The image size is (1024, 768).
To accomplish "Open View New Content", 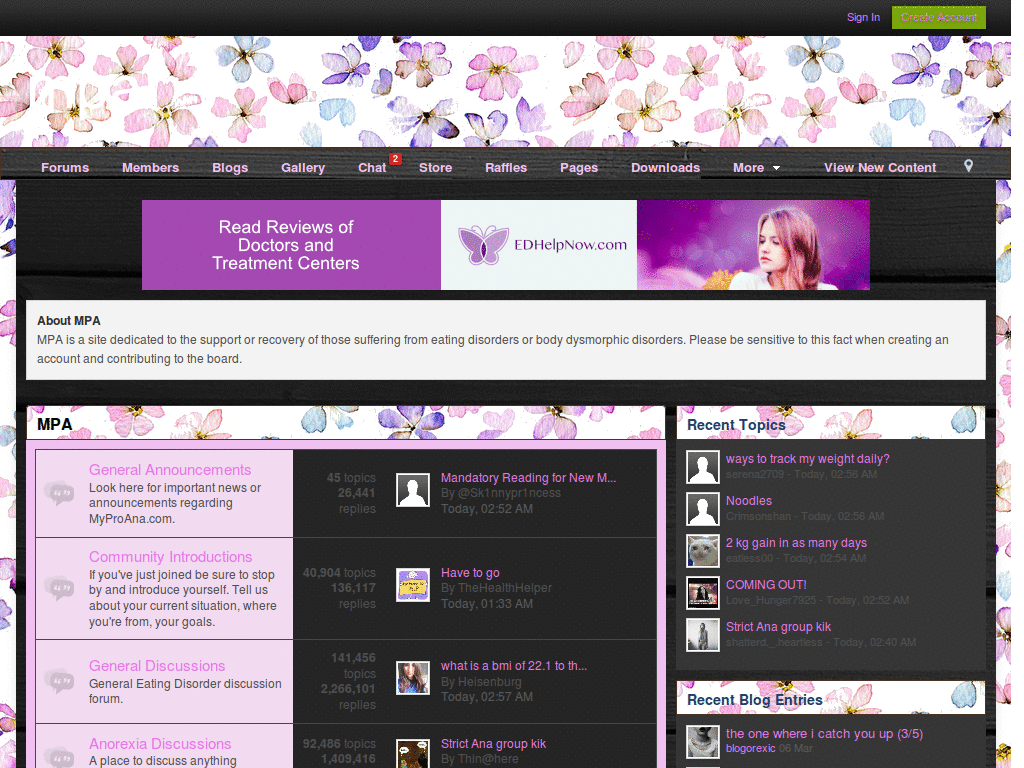I will coord(880,168).
